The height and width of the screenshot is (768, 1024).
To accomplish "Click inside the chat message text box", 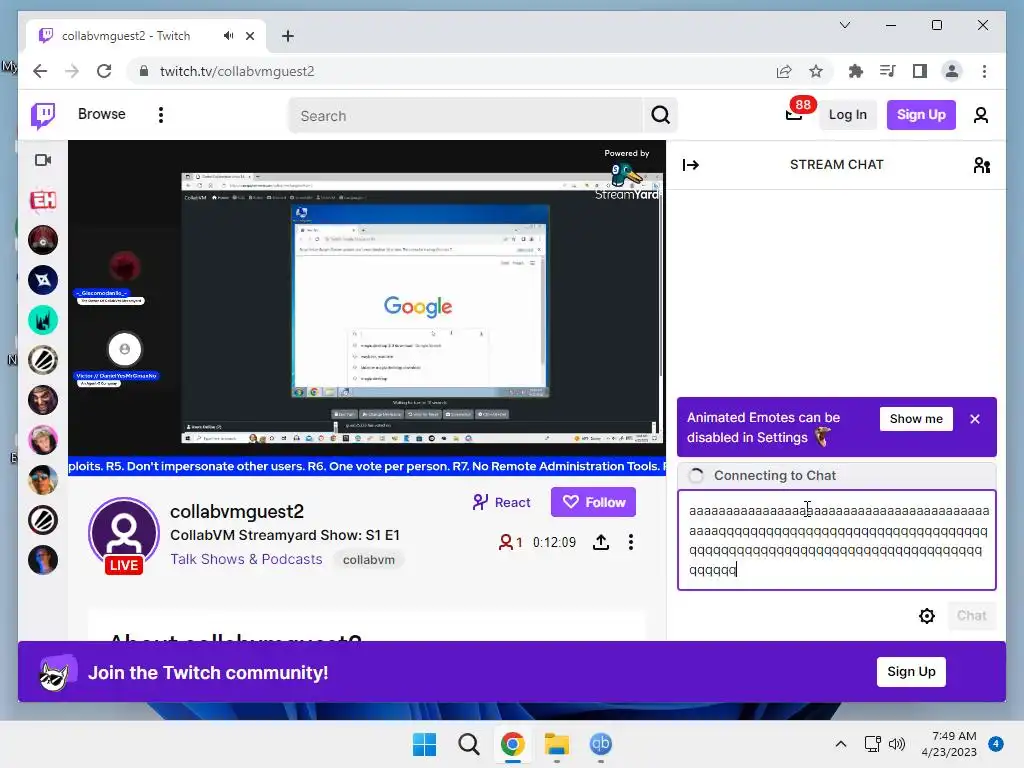I will tap(837, 540).
